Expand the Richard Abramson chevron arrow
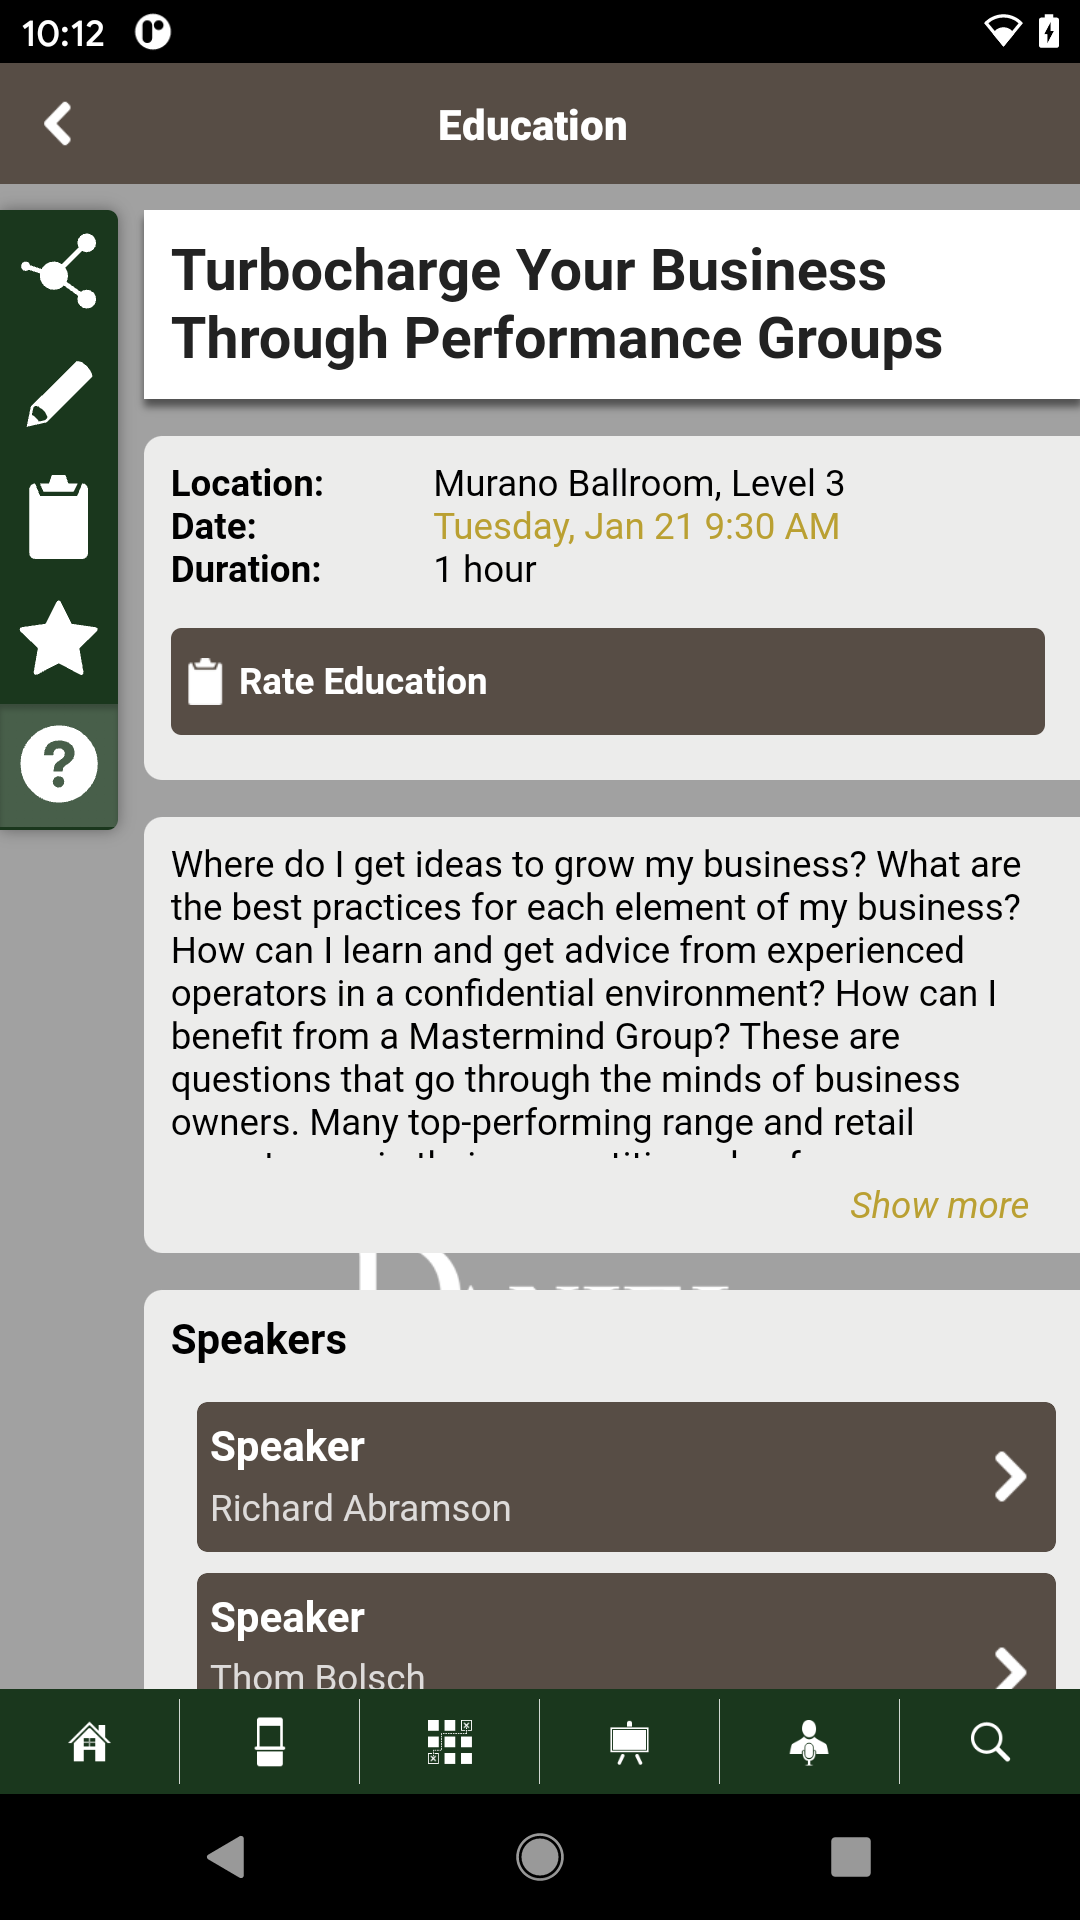Viewport: 1080px width, 1920px height. 1010,1477
